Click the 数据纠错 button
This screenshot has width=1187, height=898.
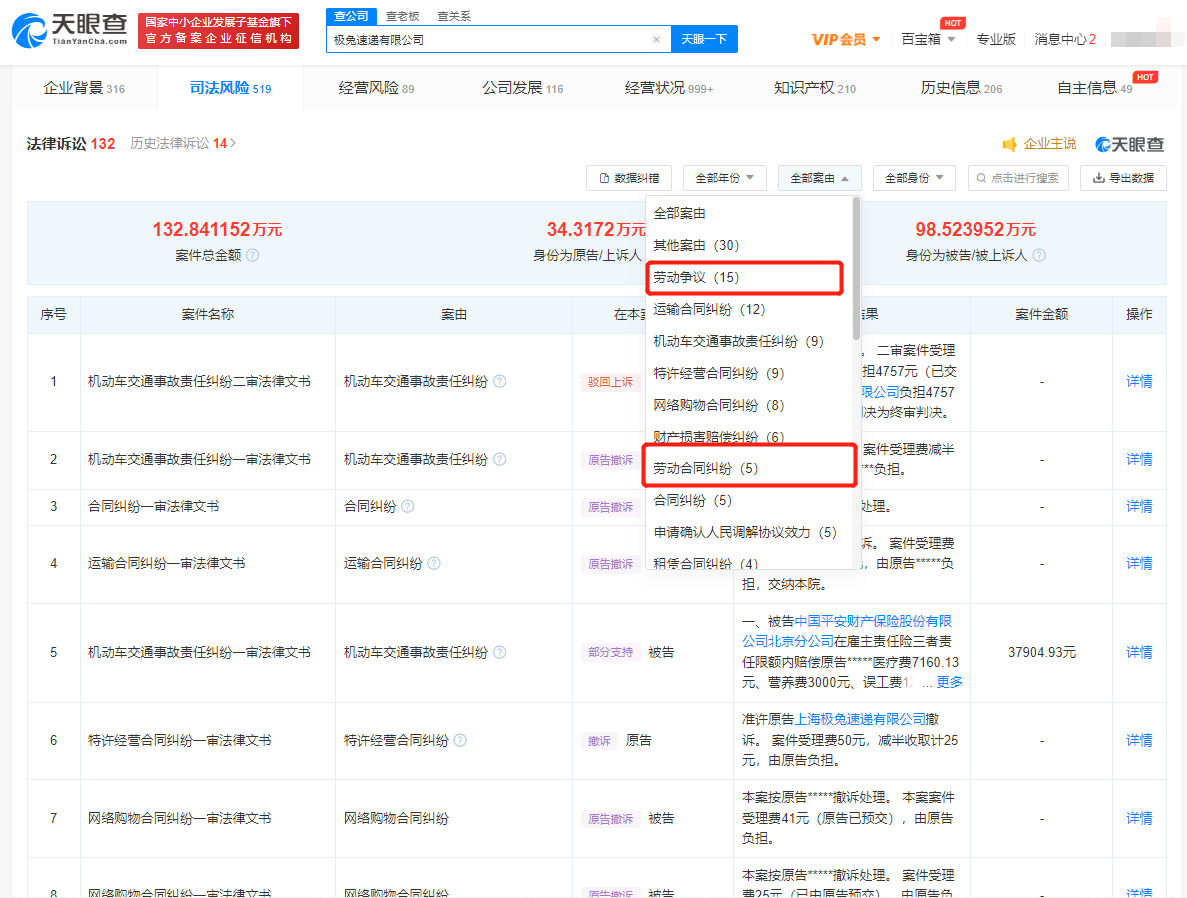click(628, 178)
